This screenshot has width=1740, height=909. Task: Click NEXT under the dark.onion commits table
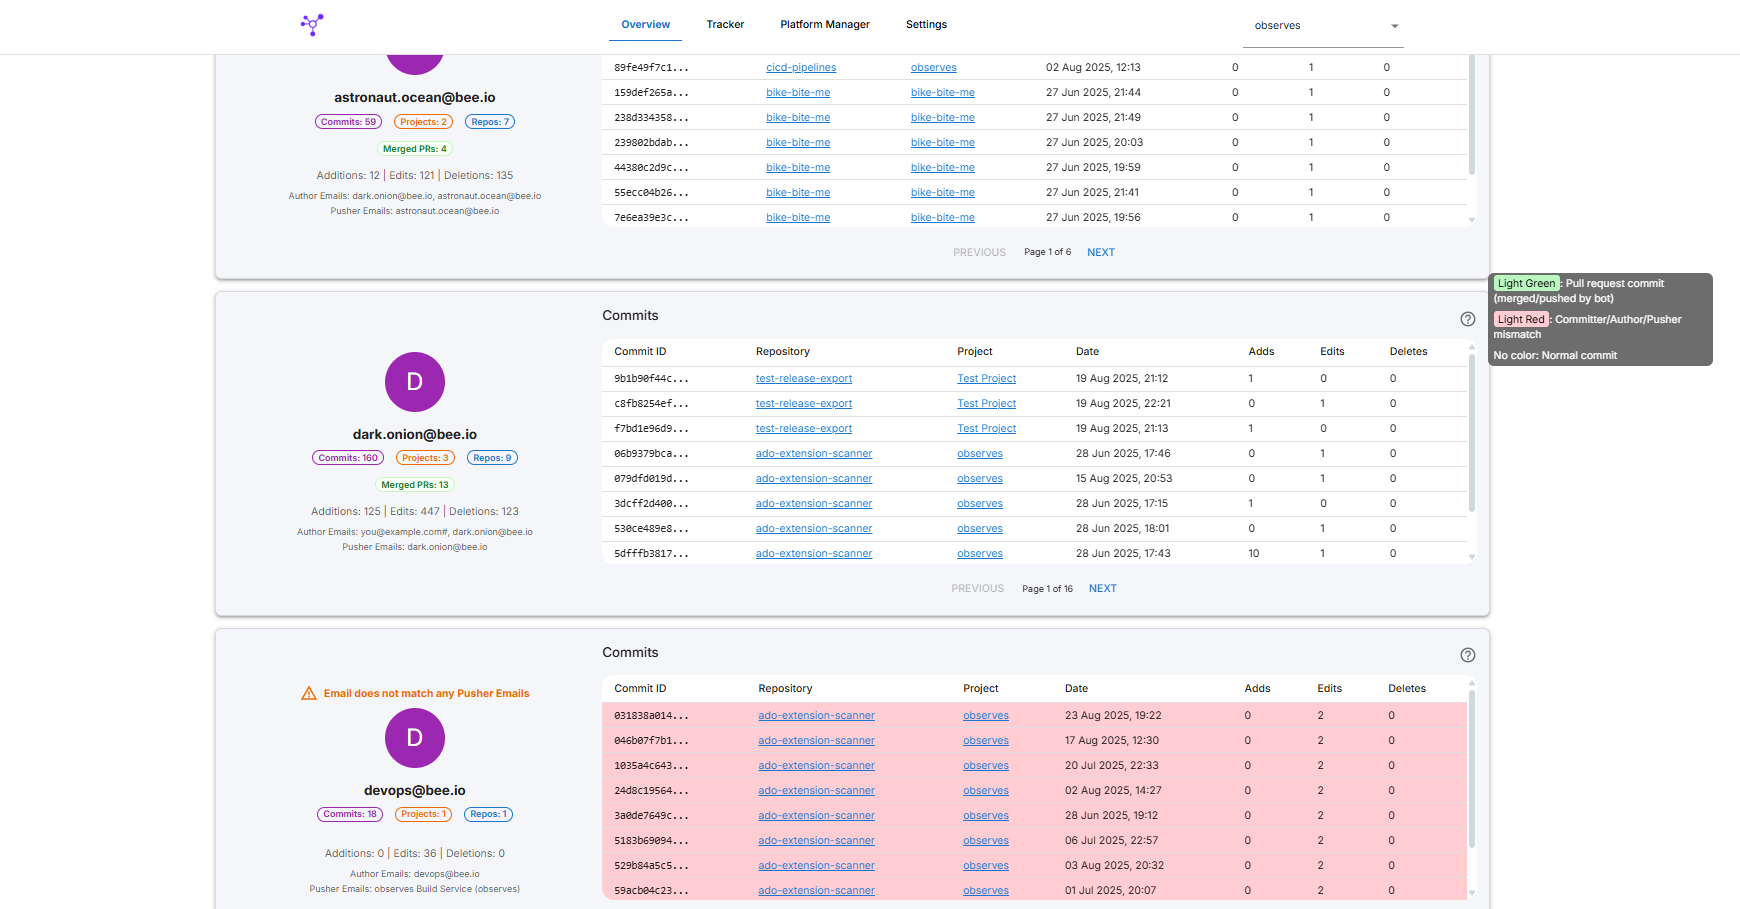pos(1102,589)
